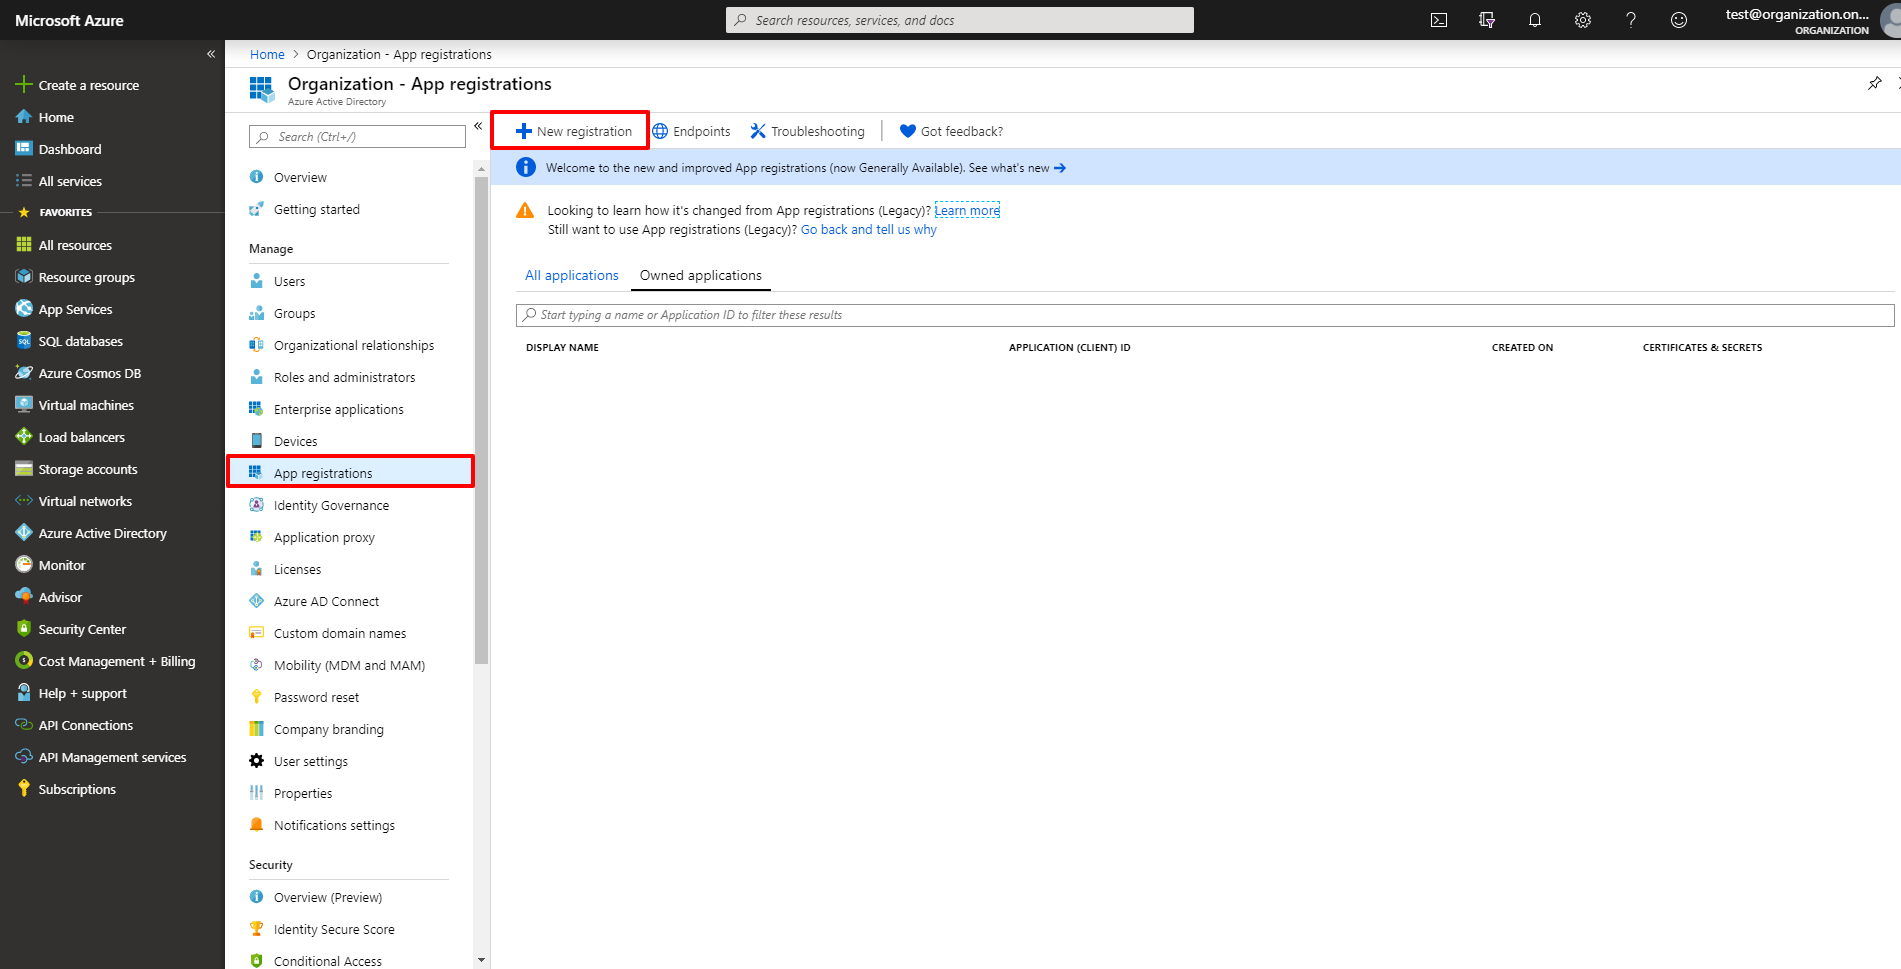
Task: Sort by the Created On column header
Action: pyautogui.click(x=1522, y=348)
